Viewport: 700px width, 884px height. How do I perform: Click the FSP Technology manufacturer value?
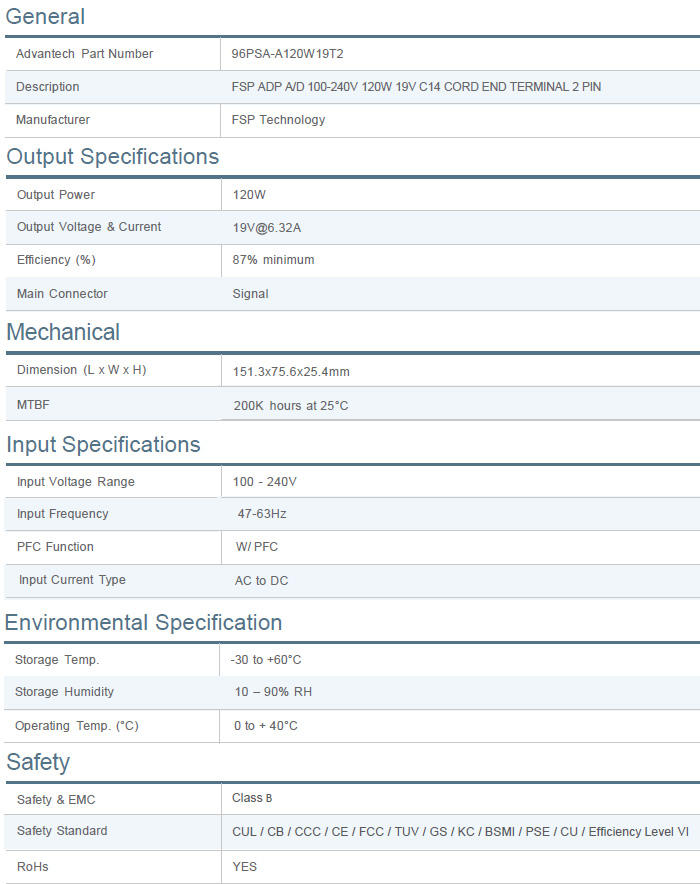[278, 120]
